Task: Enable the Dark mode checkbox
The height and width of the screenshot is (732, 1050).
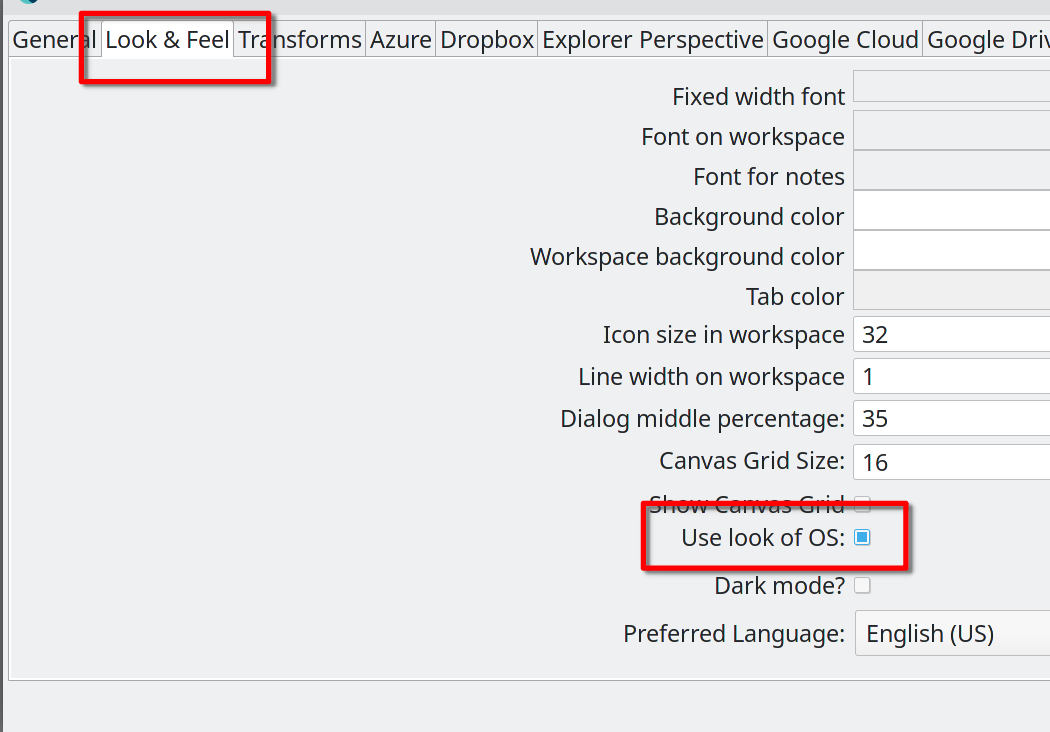Action: click(862, 585)
